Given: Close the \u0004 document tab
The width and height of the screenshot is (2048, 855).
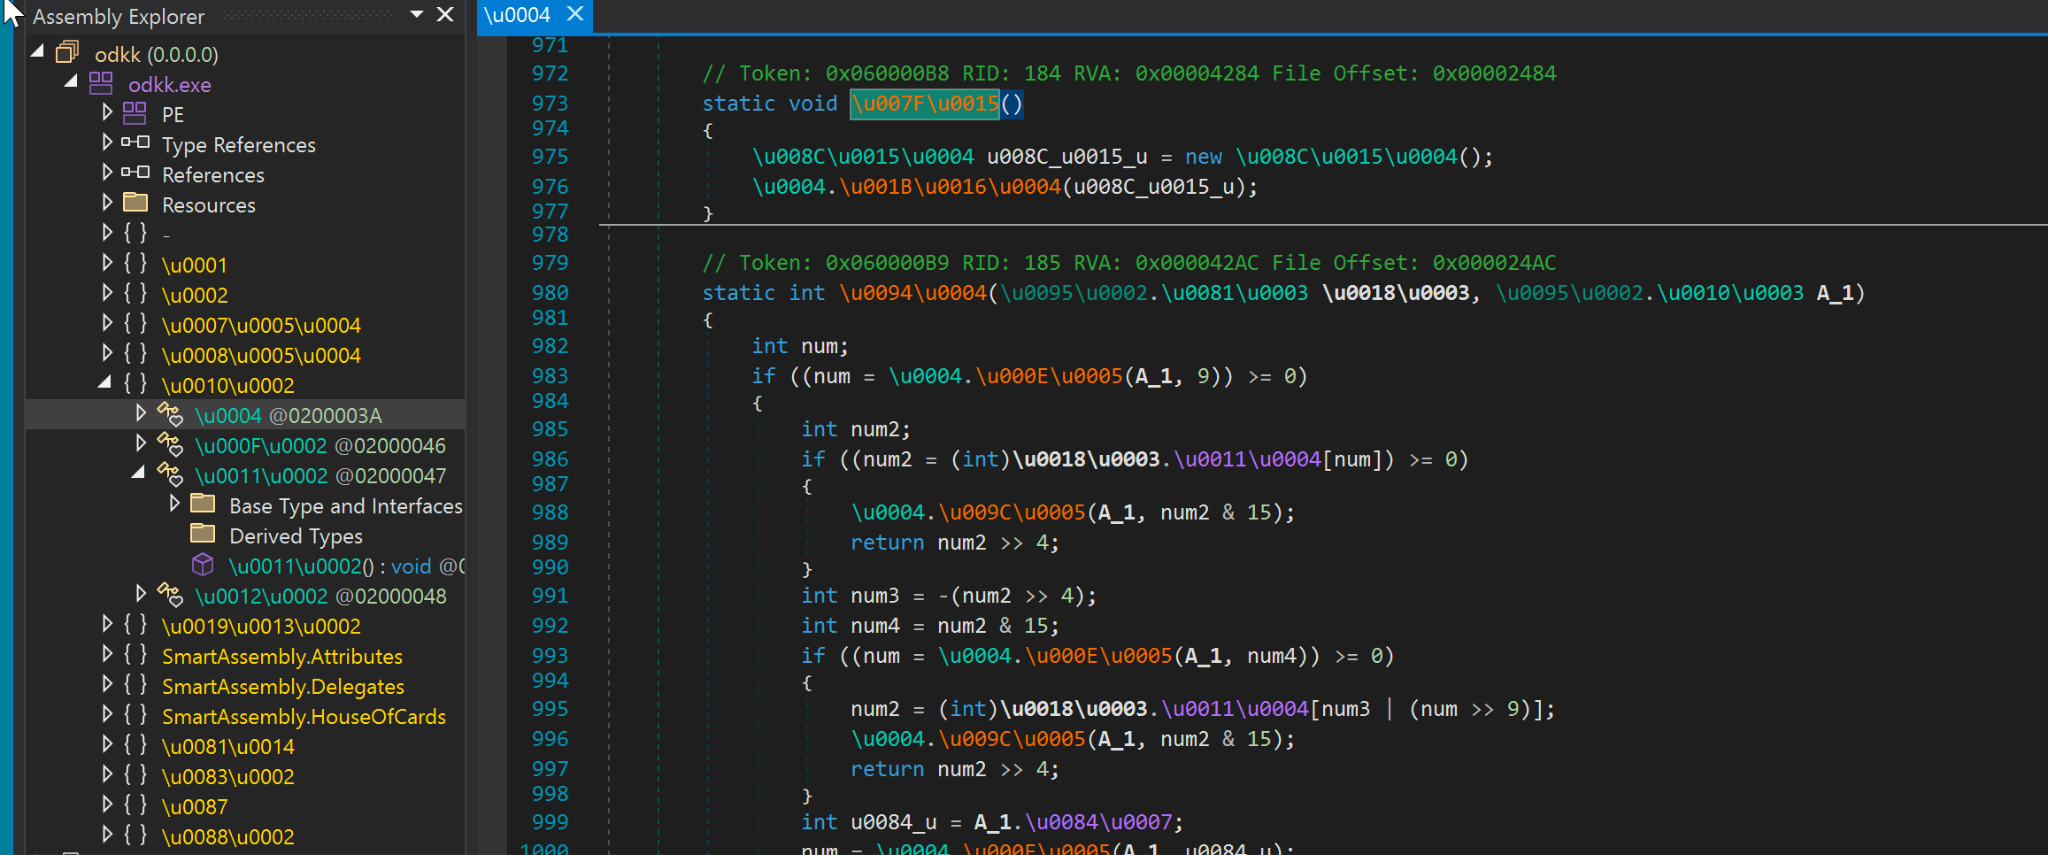Looking at the screenshot, I should point(574,15).
